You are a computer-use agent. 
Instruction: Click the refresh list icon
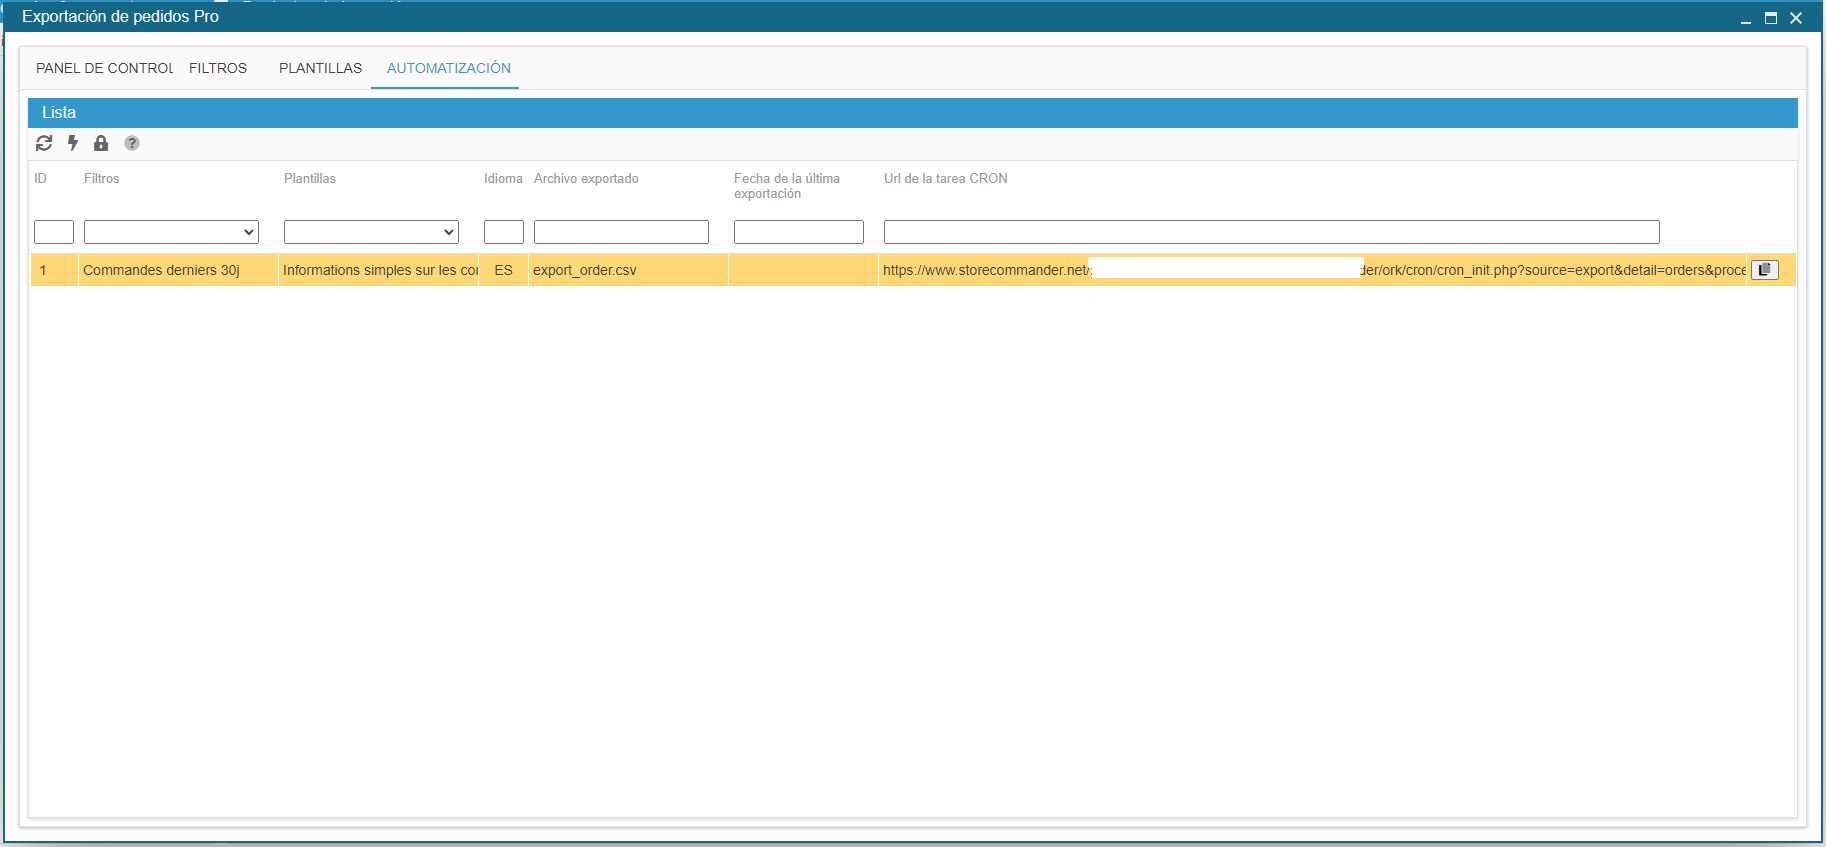[44, 143]
